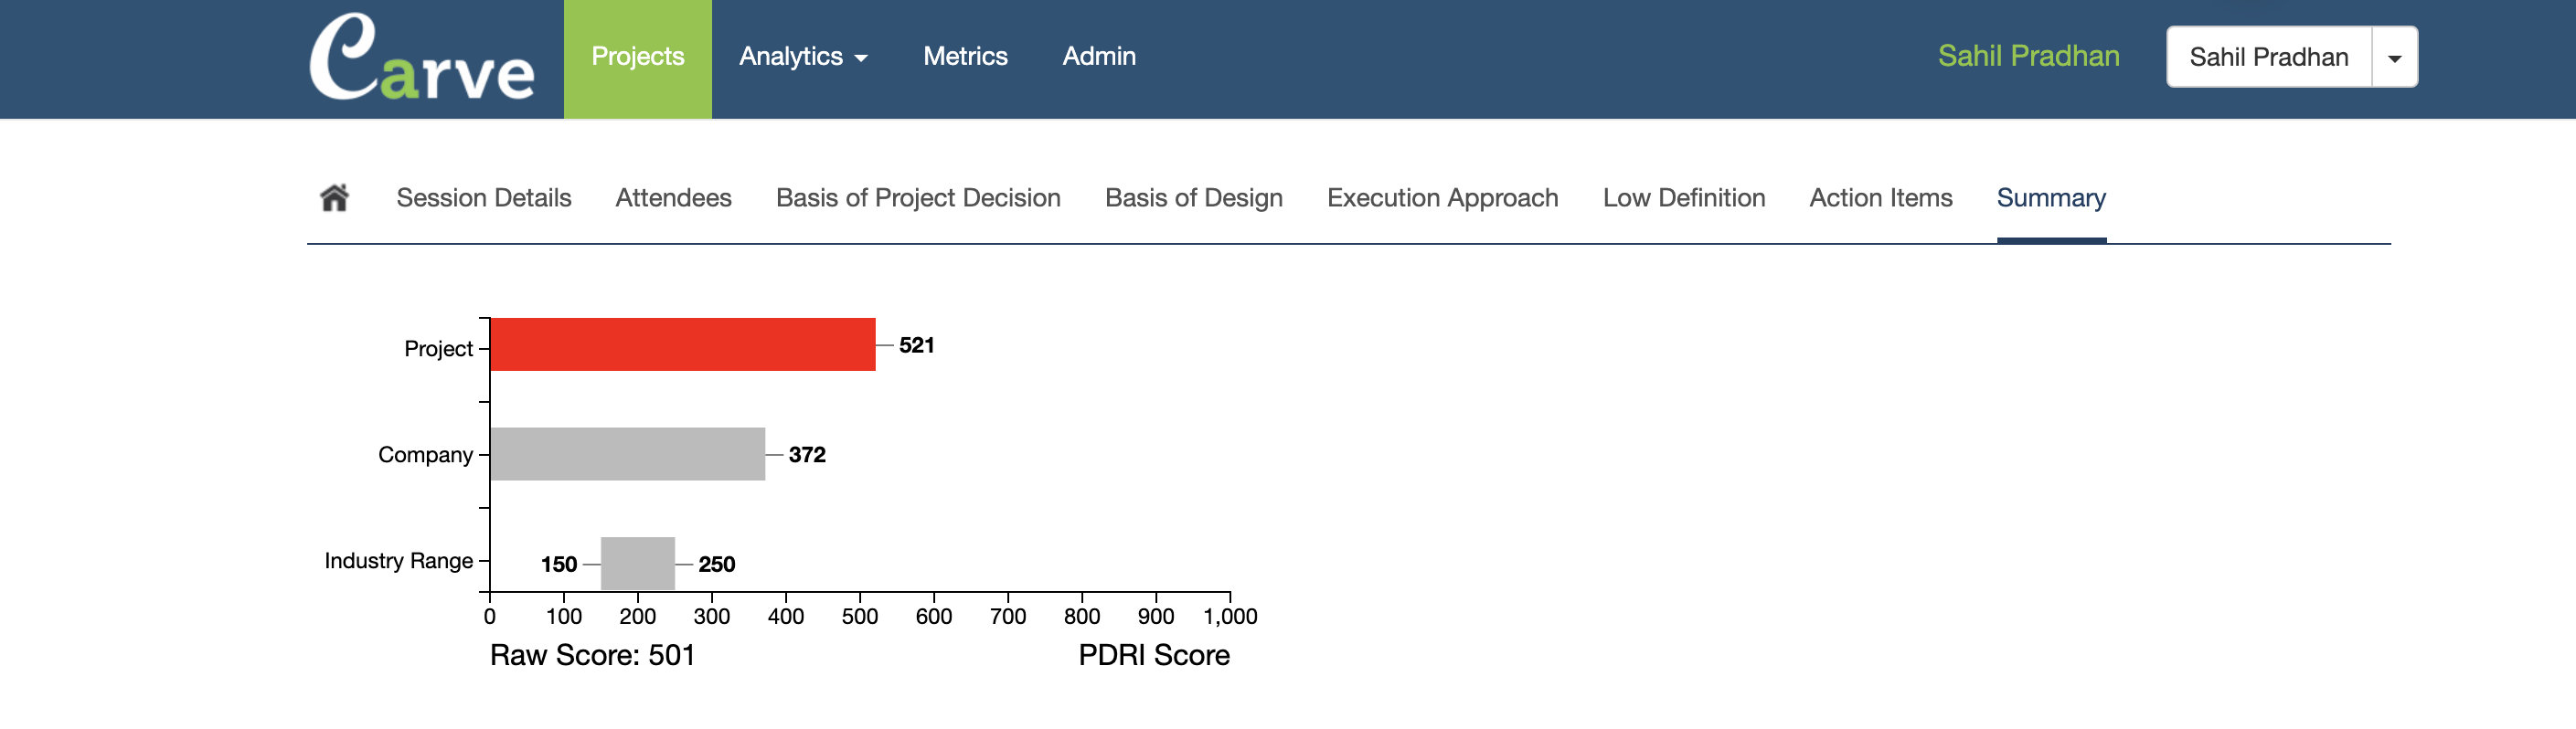Open the Basis of Design tab

1193,198
